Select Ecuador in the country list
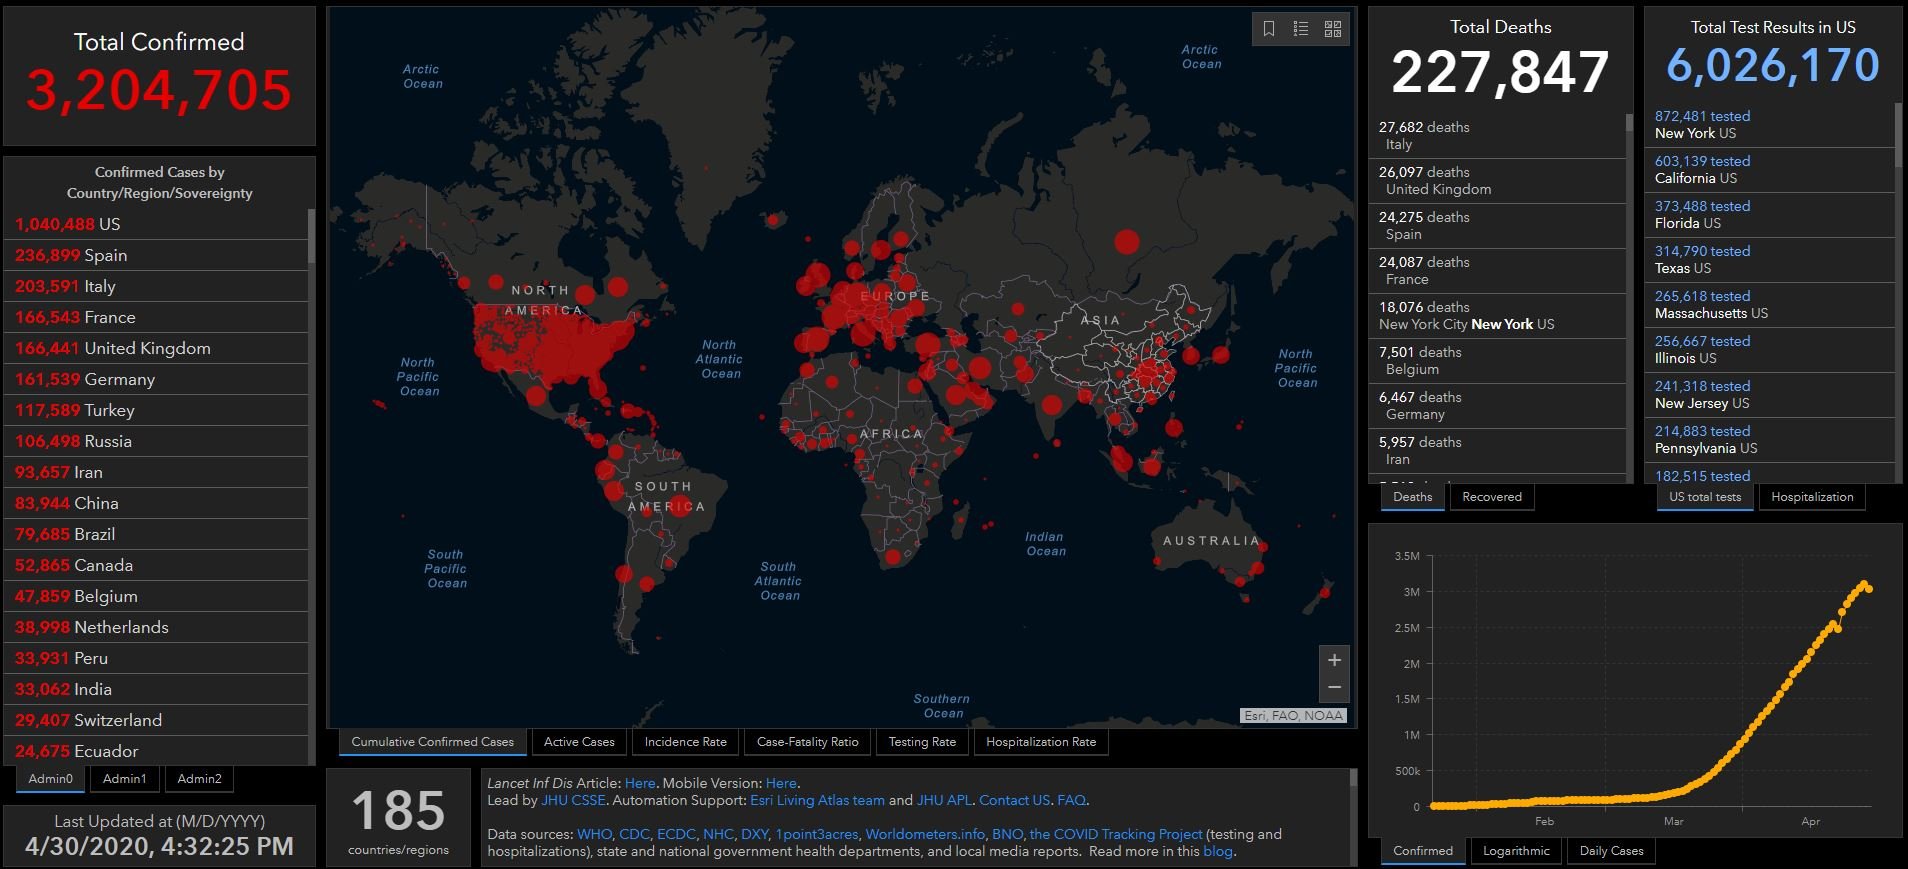The width and height of the screenshot is (1908, 869). pos(158,751)
